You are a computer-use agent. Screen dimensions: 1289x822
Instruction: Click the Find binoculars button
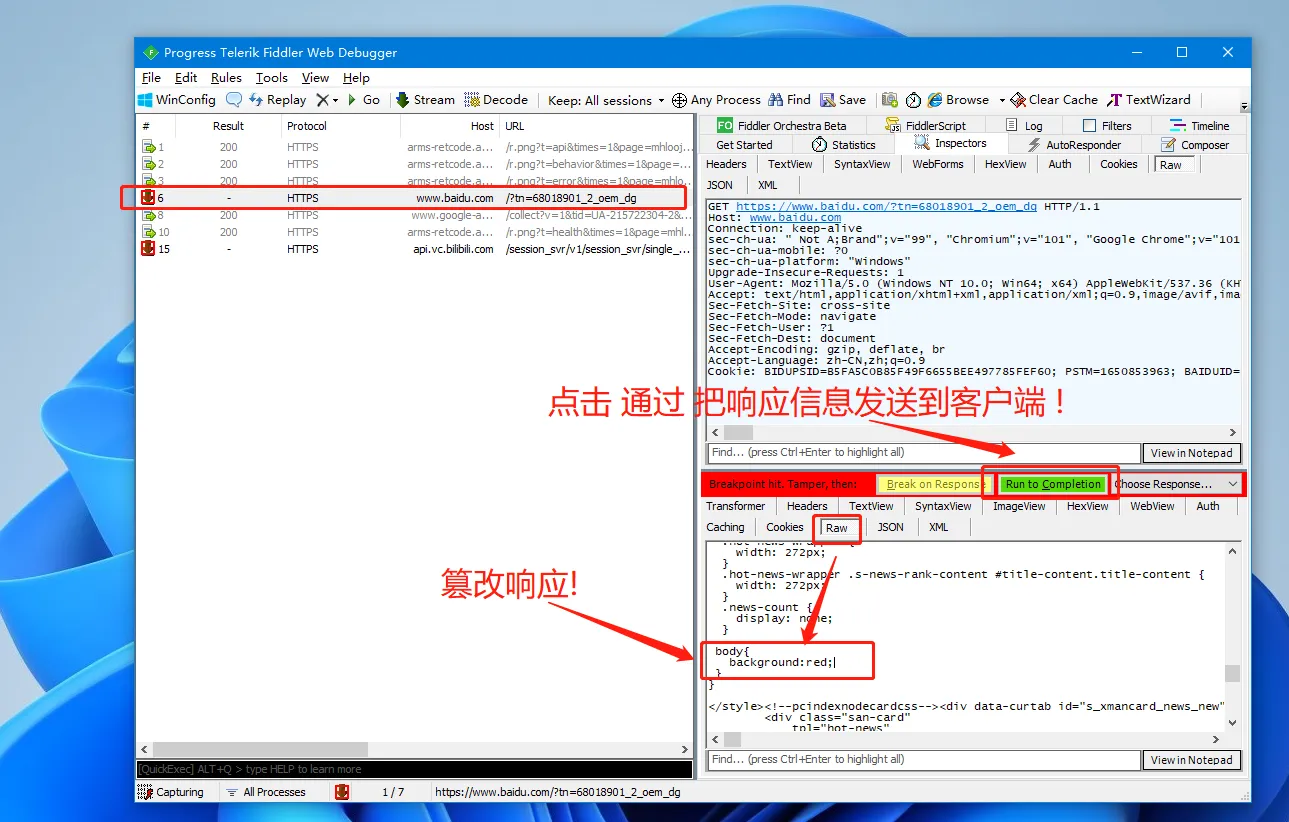(790, 100)
